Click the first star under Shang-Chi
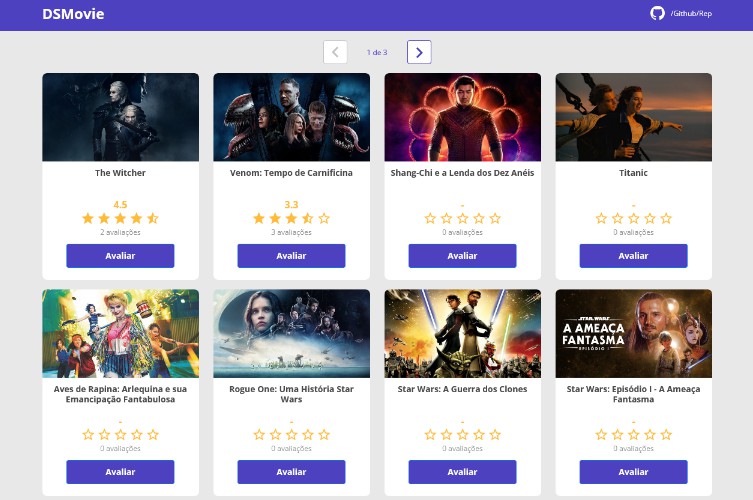Image resolution: width=753 pixels, height=500 pixels. 430,218
